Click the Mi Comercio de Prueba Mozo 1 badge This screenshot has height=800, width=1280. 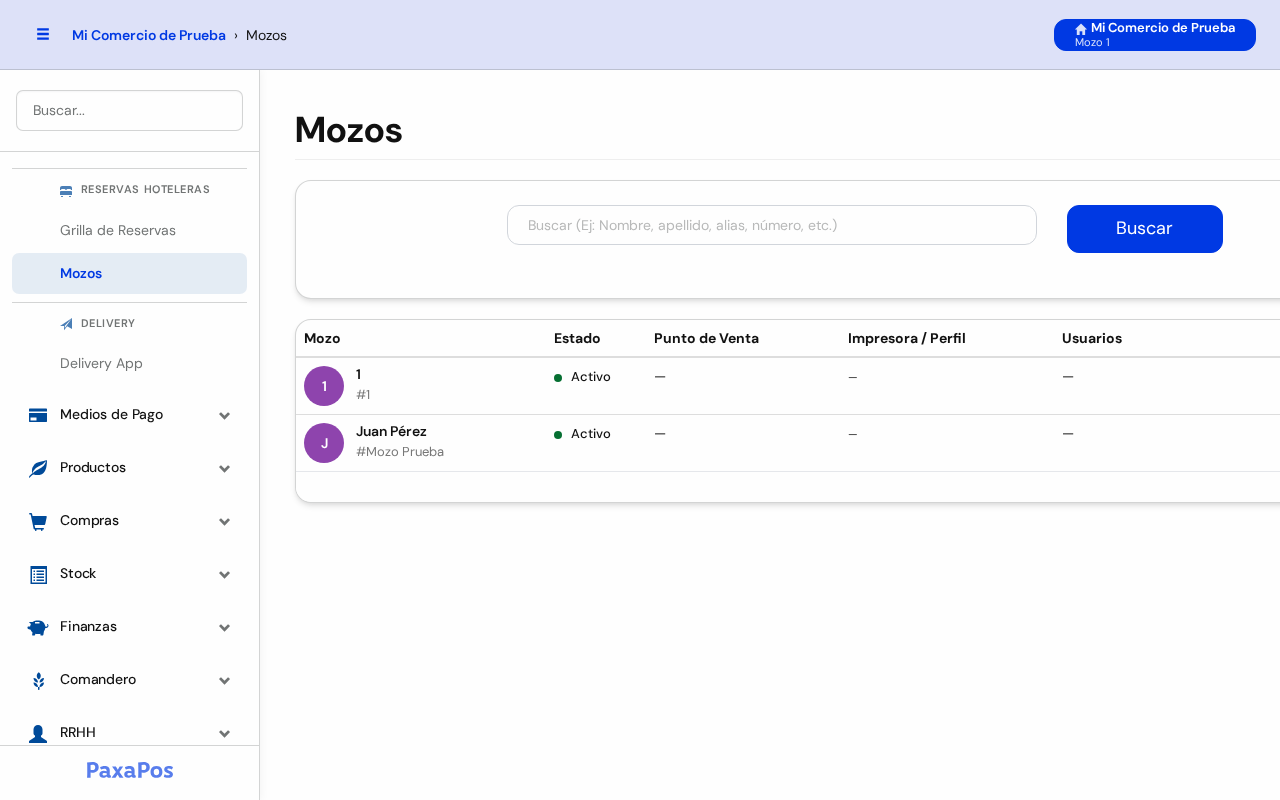[x=1154, y=35]
